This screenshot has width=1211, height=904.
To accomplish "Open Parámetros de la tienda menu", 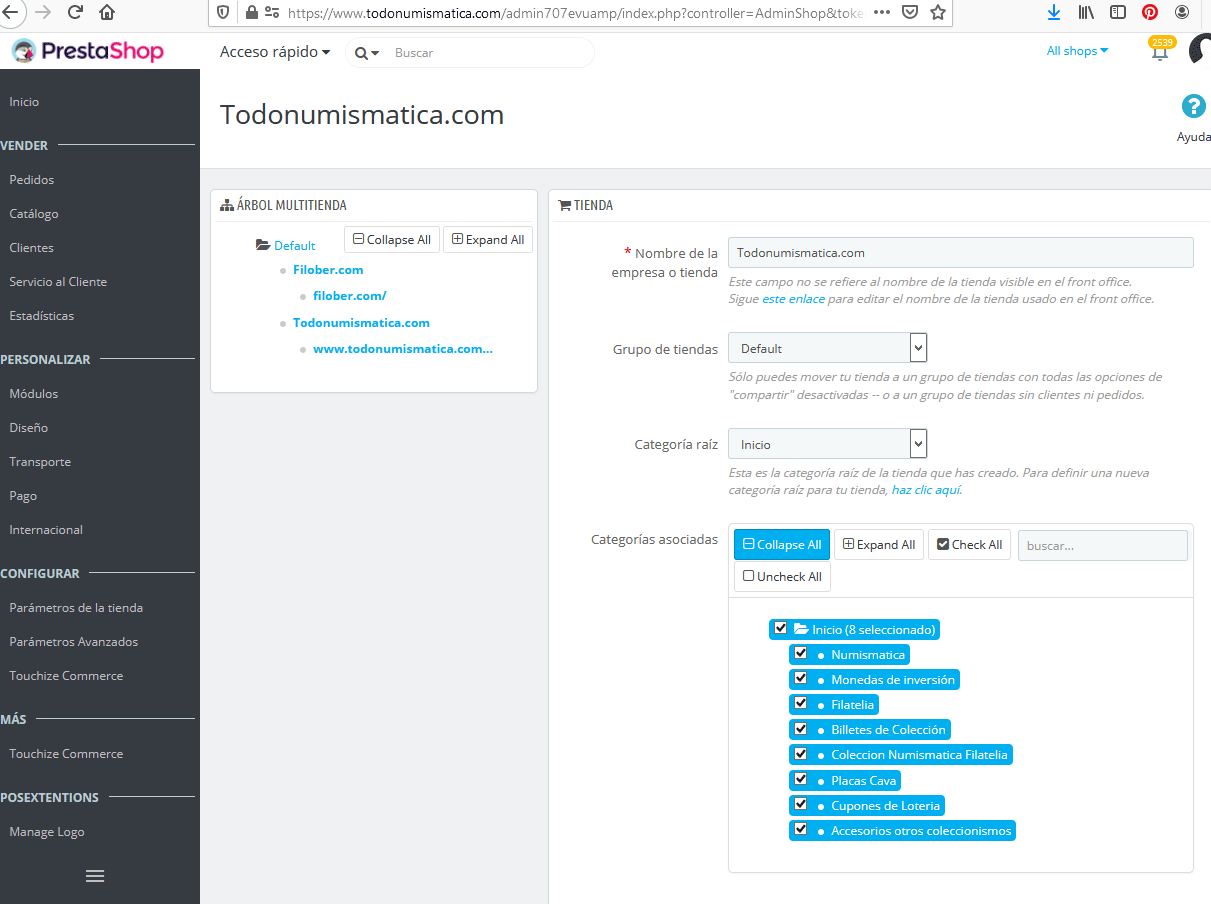I will (x=76, y=608).
